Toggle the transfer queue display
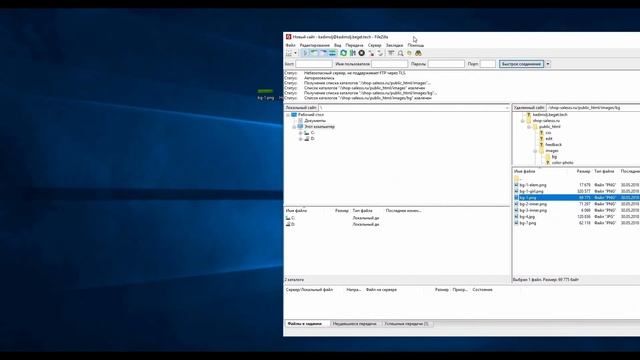 (332, 53)
